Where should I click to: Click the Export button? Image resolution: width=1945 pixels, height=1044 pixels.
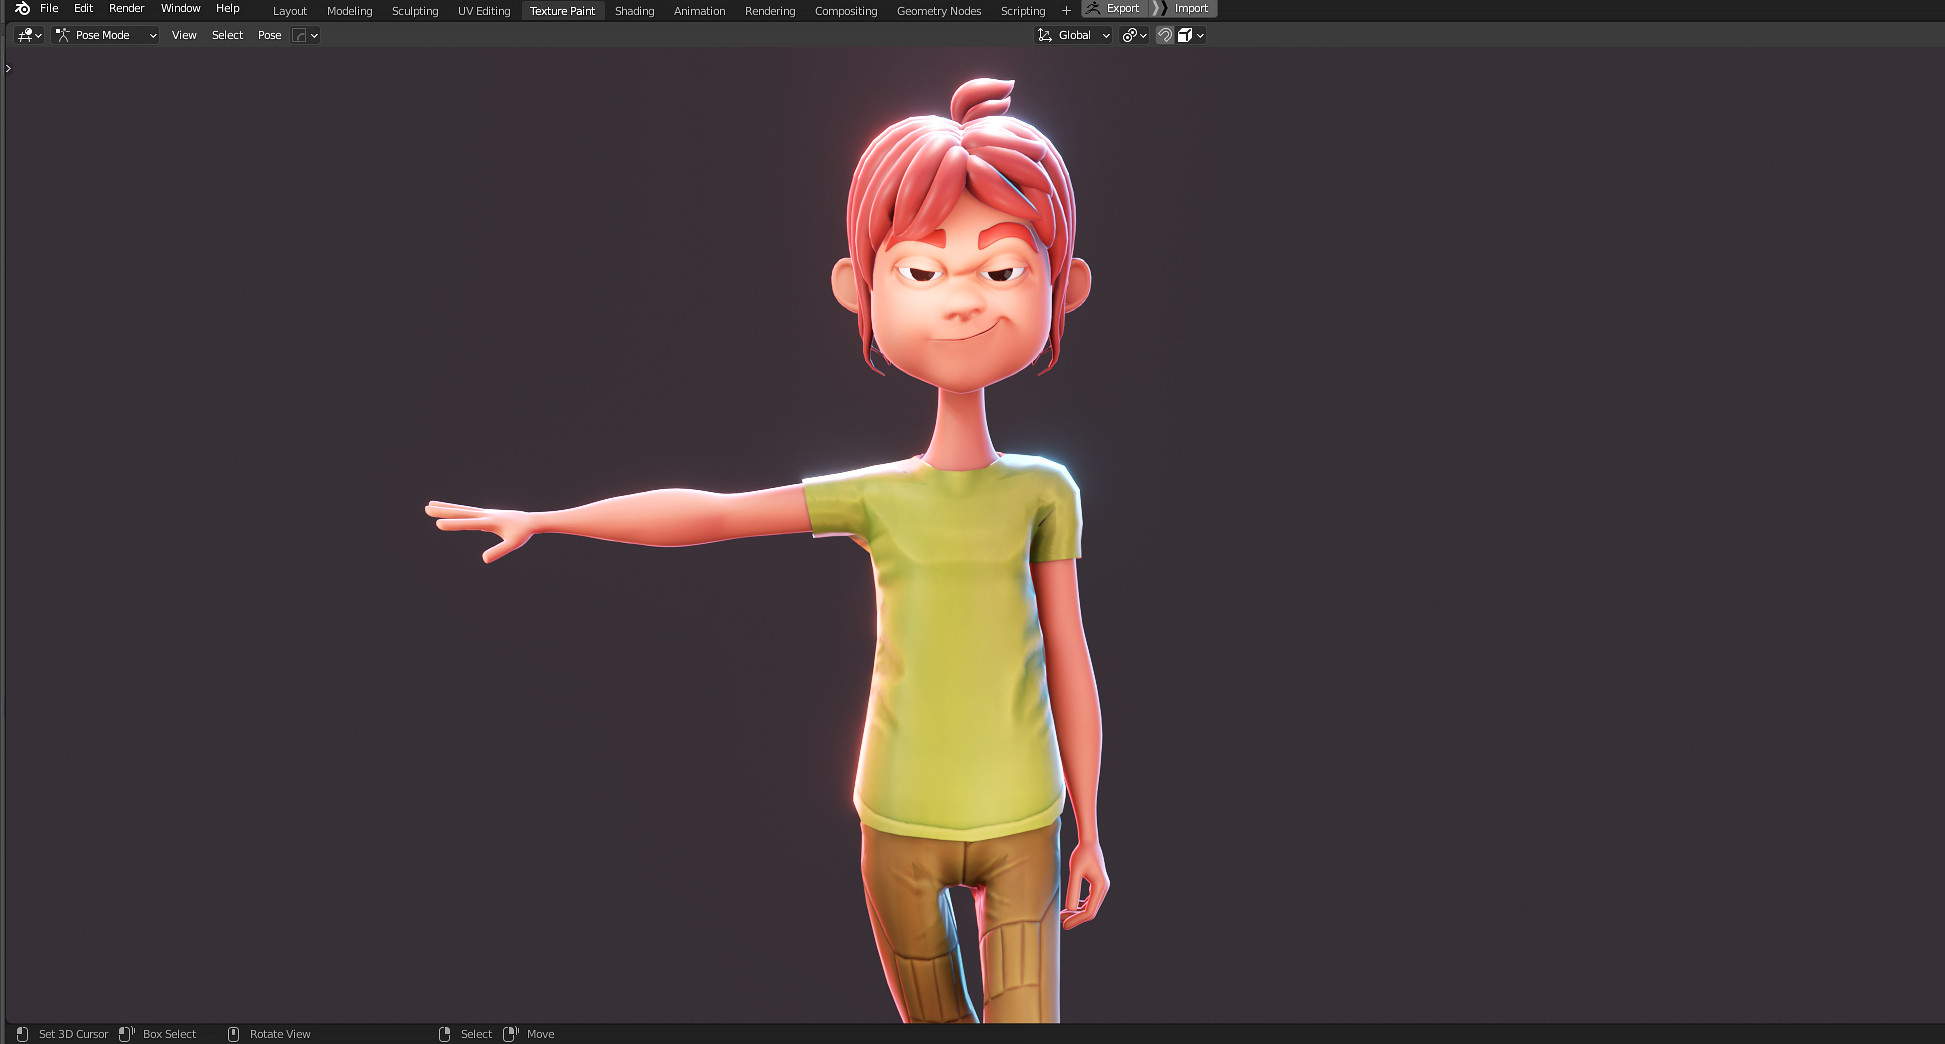click(x=1121, y=8)
